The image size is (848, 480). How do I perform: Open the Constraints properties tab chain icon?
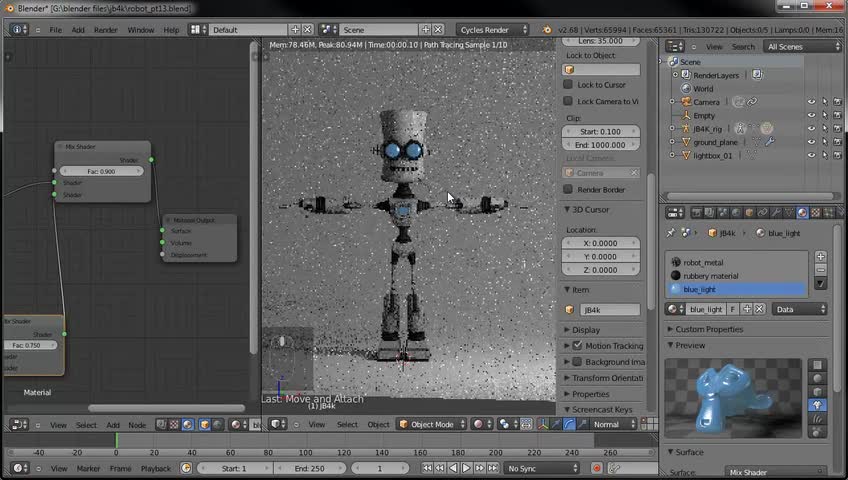pos(763,213)
